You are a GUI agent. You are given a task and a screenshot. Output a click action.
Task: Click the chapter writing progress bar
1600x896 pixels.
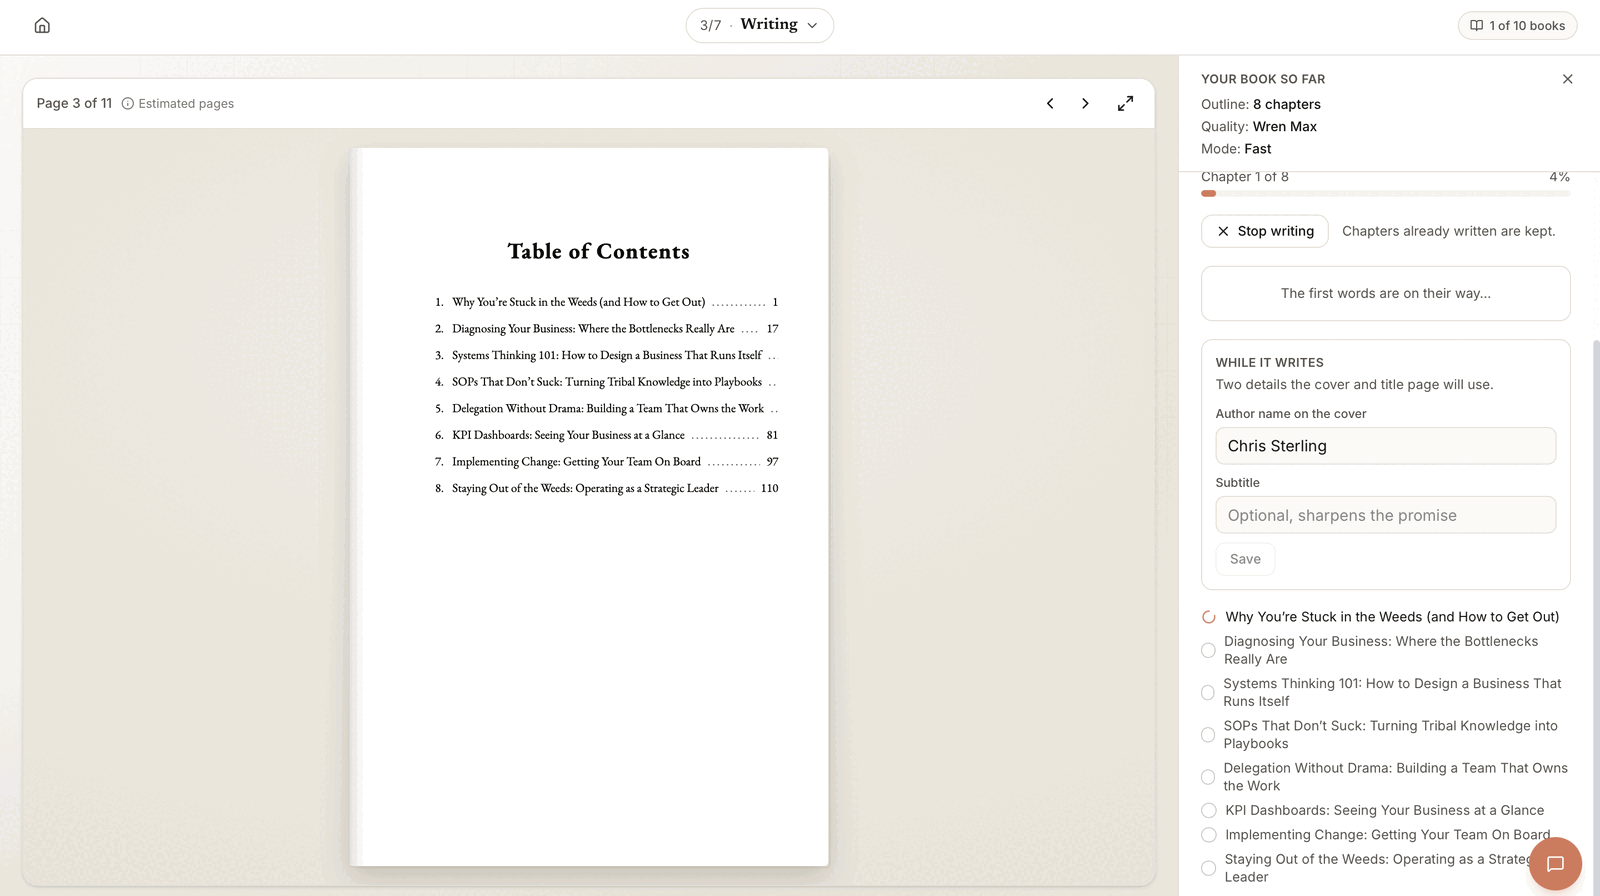coord(1386,193)
